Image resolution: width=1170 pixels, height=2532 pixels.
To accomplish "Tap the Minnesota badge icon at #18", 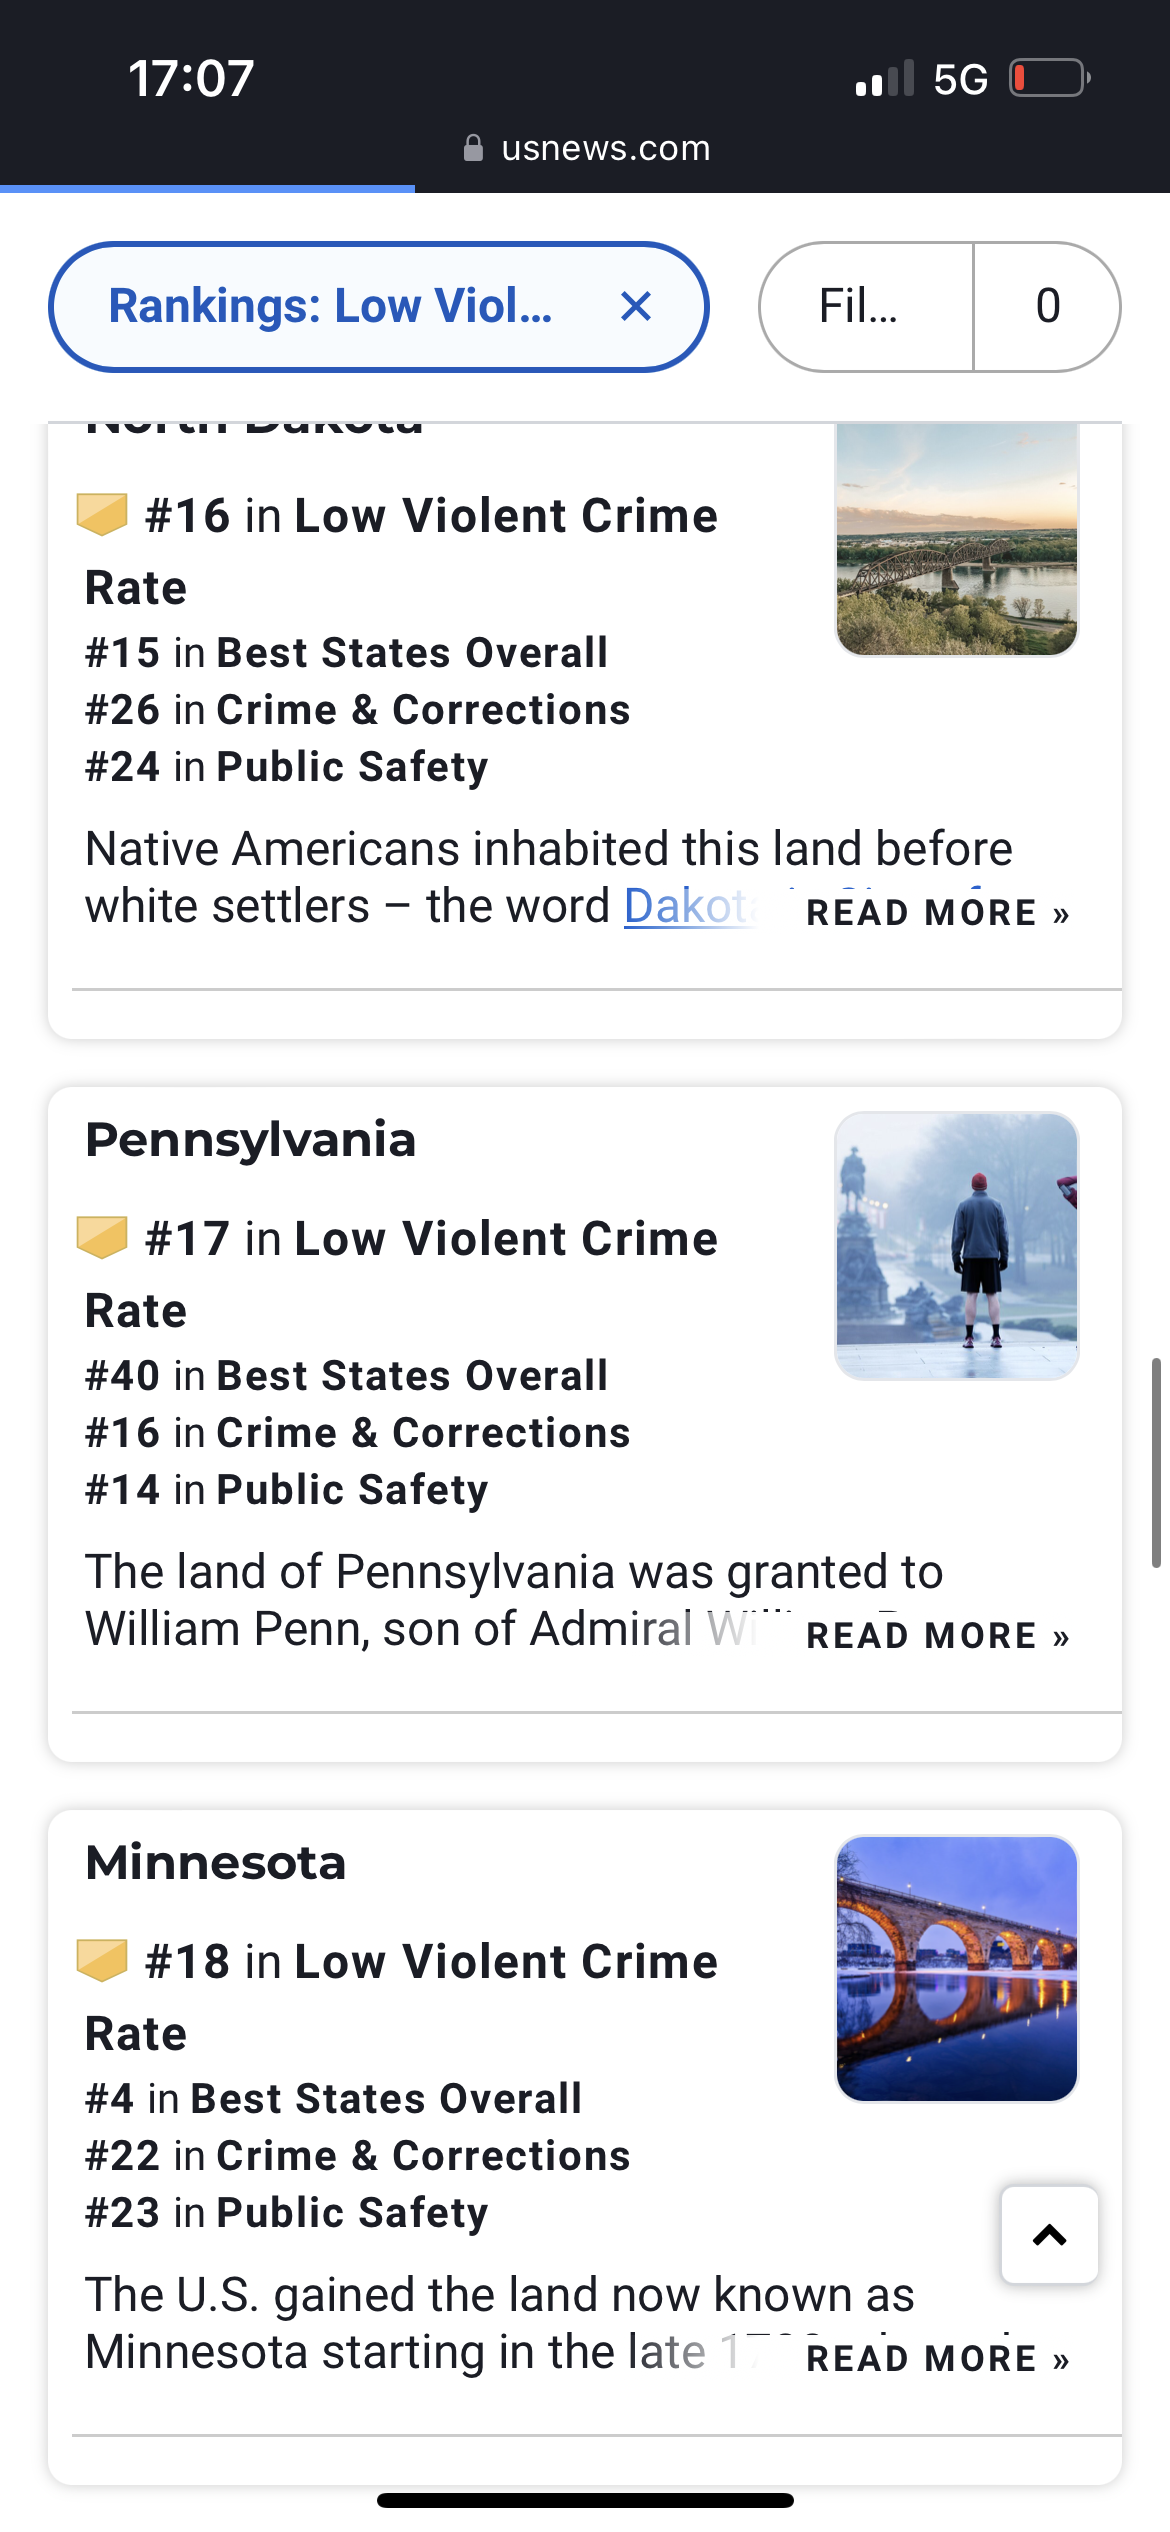I will (102, 1960).
